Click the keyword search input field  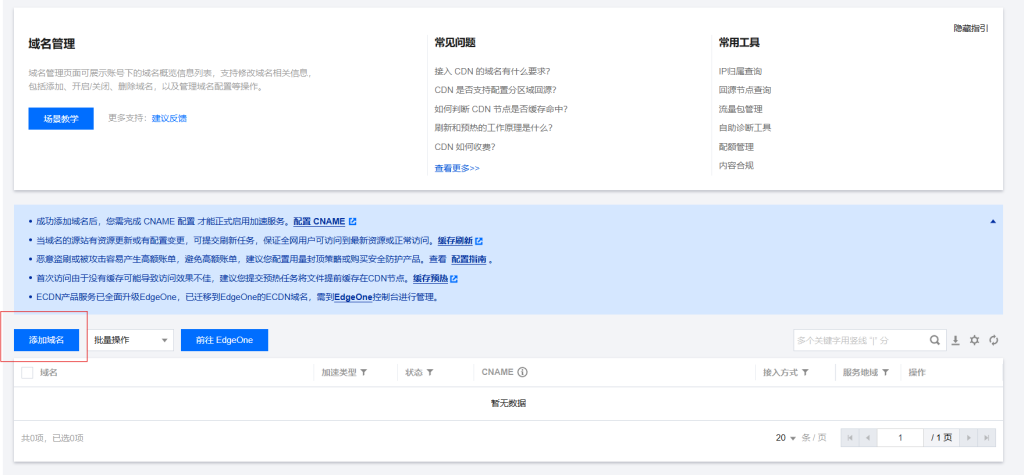(861, 340)
